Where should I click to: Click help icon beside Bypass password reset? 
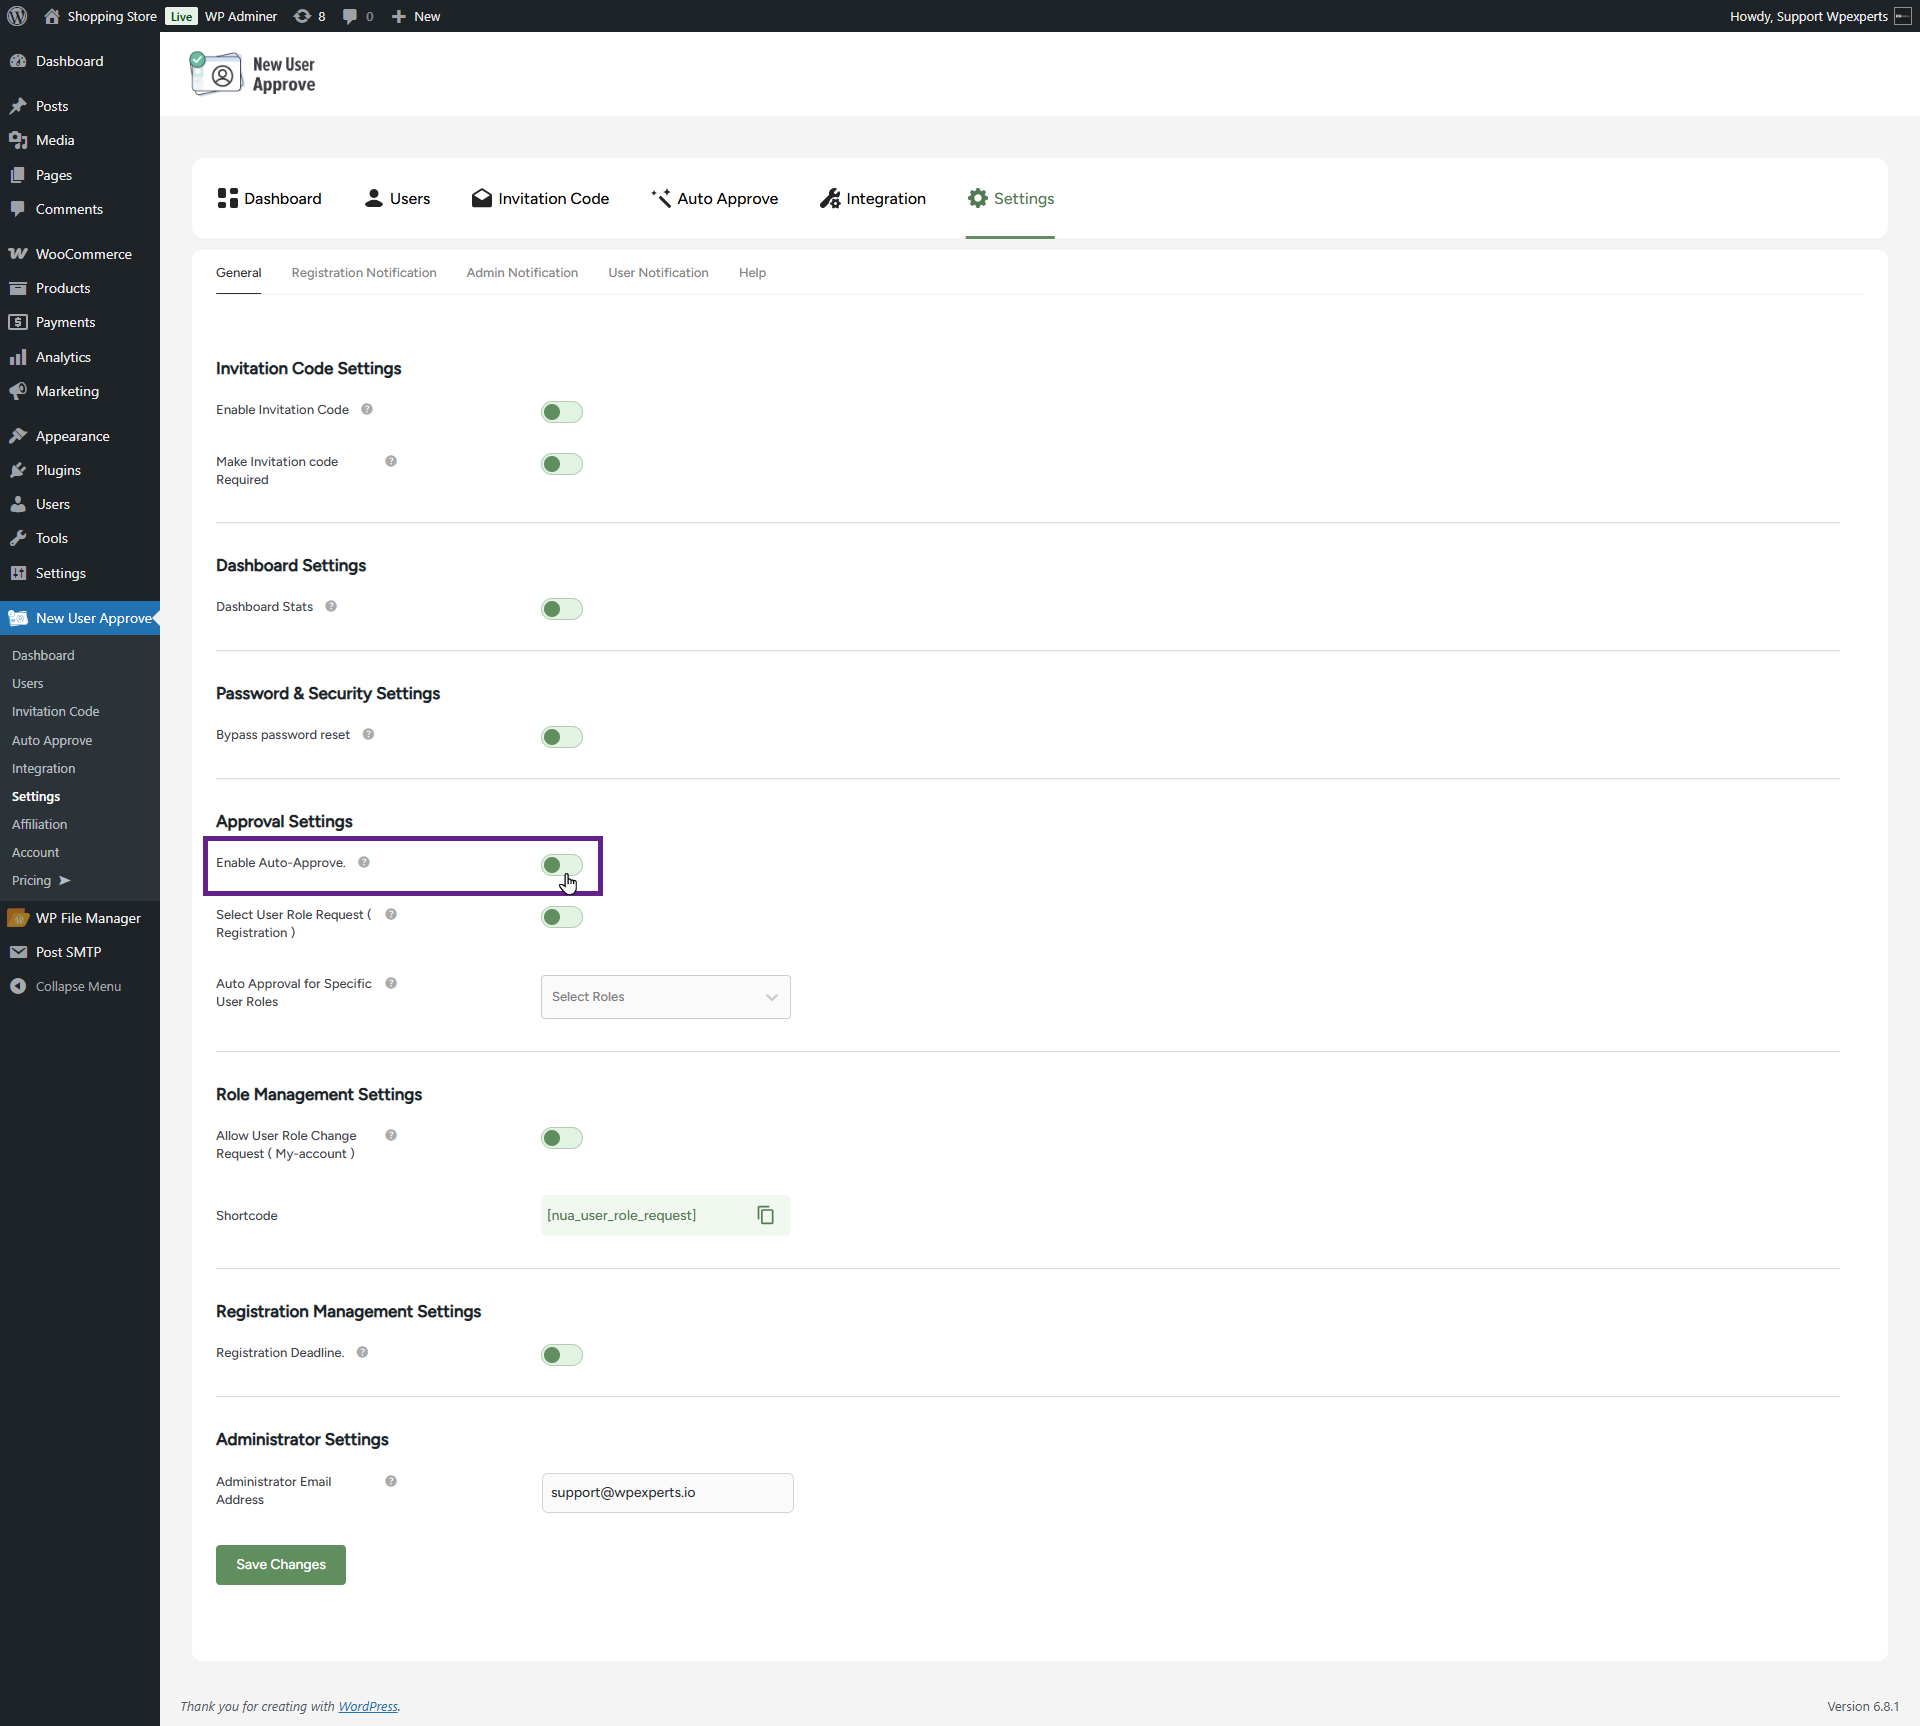368,734
